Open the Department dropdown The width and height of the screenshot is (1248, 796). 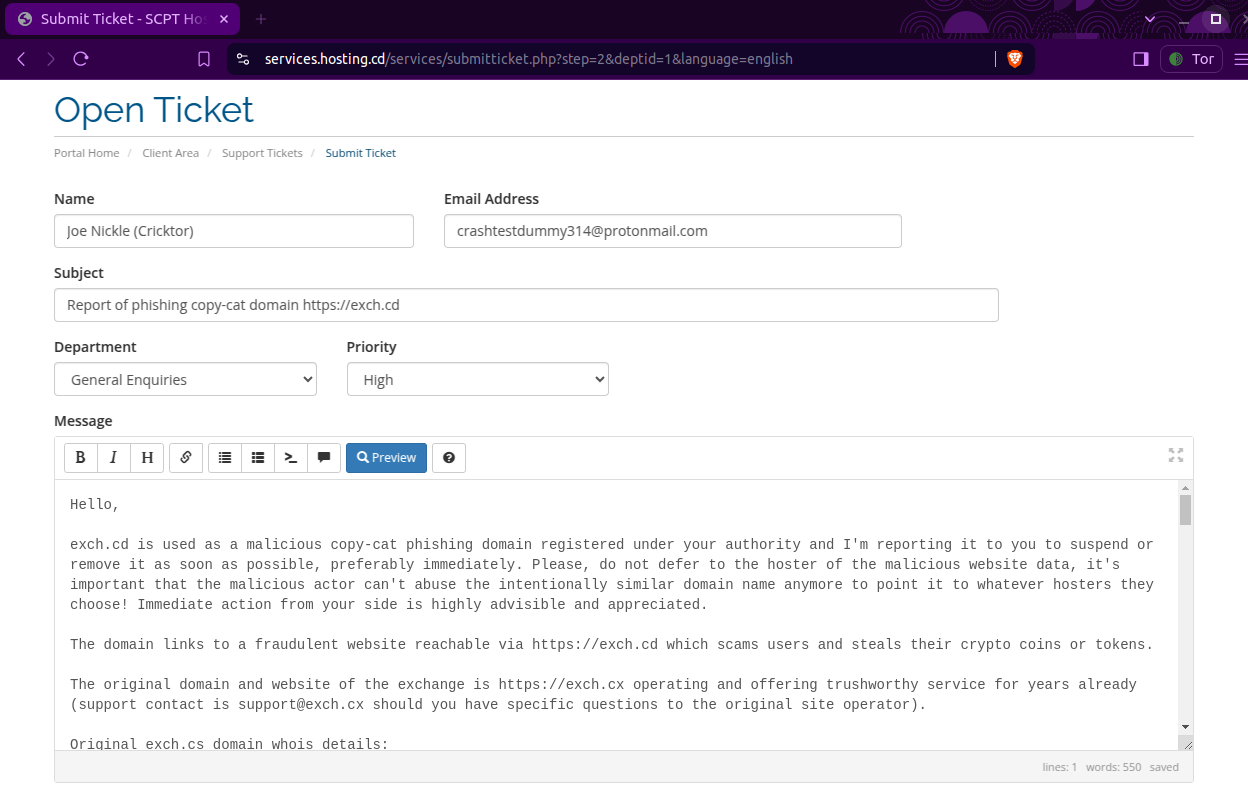[185, 380]
